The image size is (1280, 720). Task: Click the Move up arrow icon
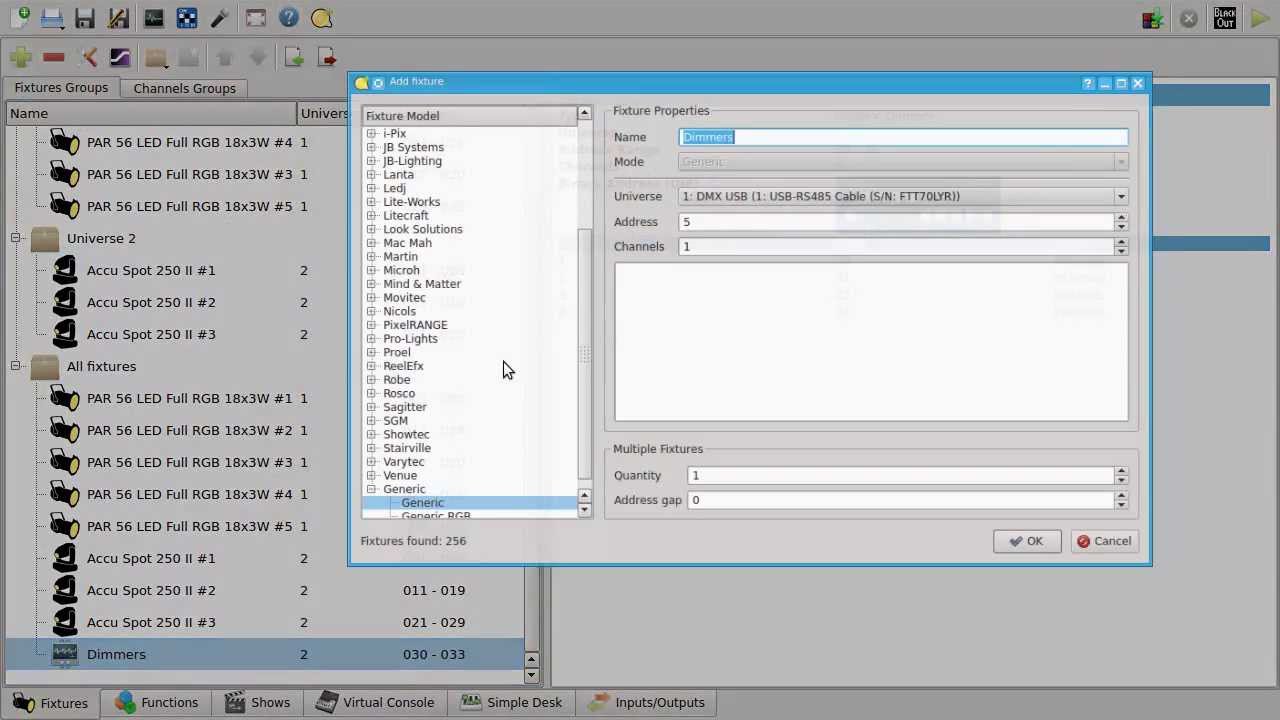coord(224,57)
